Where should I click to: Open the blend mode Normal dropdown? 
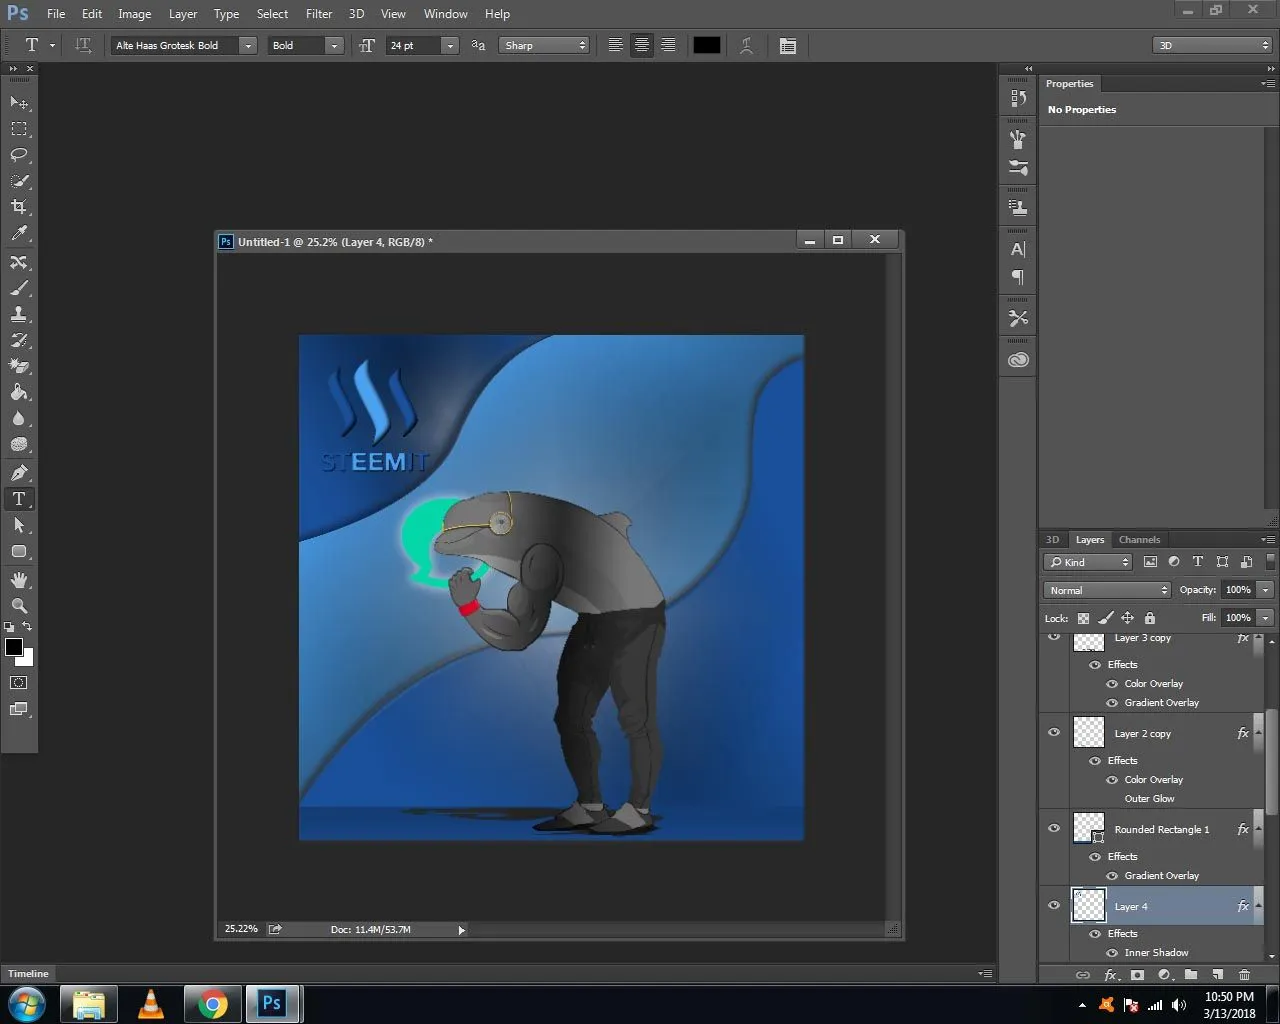(x=1106, y=590)
